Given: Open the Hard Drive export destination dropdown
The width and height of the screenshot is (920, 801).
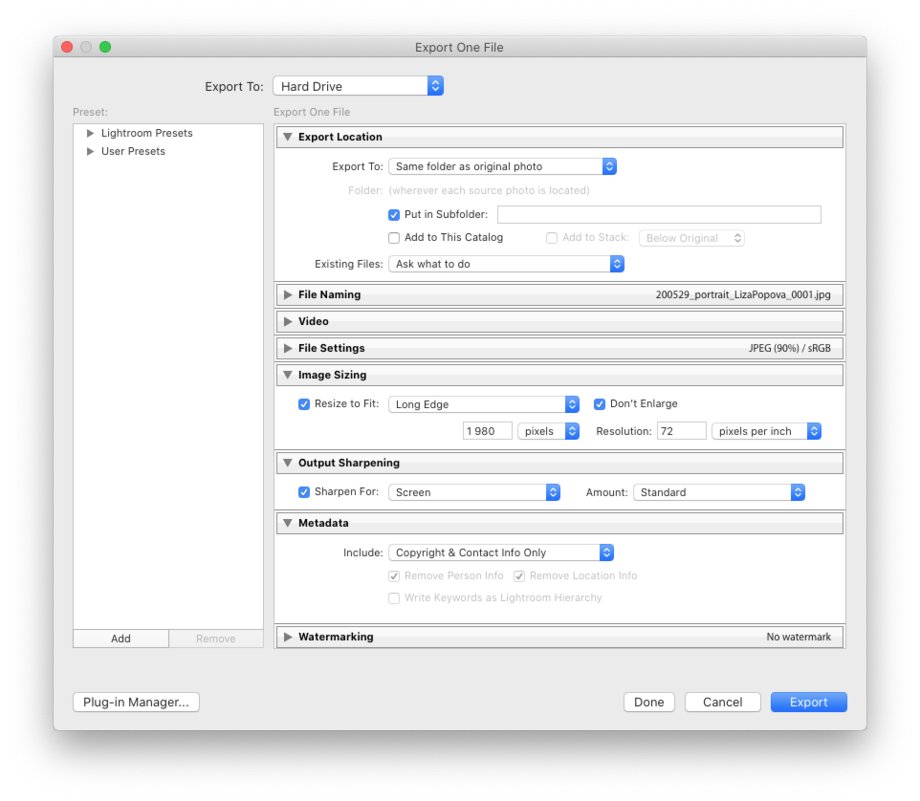Looking at the screenshot, I should pyautogui.click(x=357, y=87).
